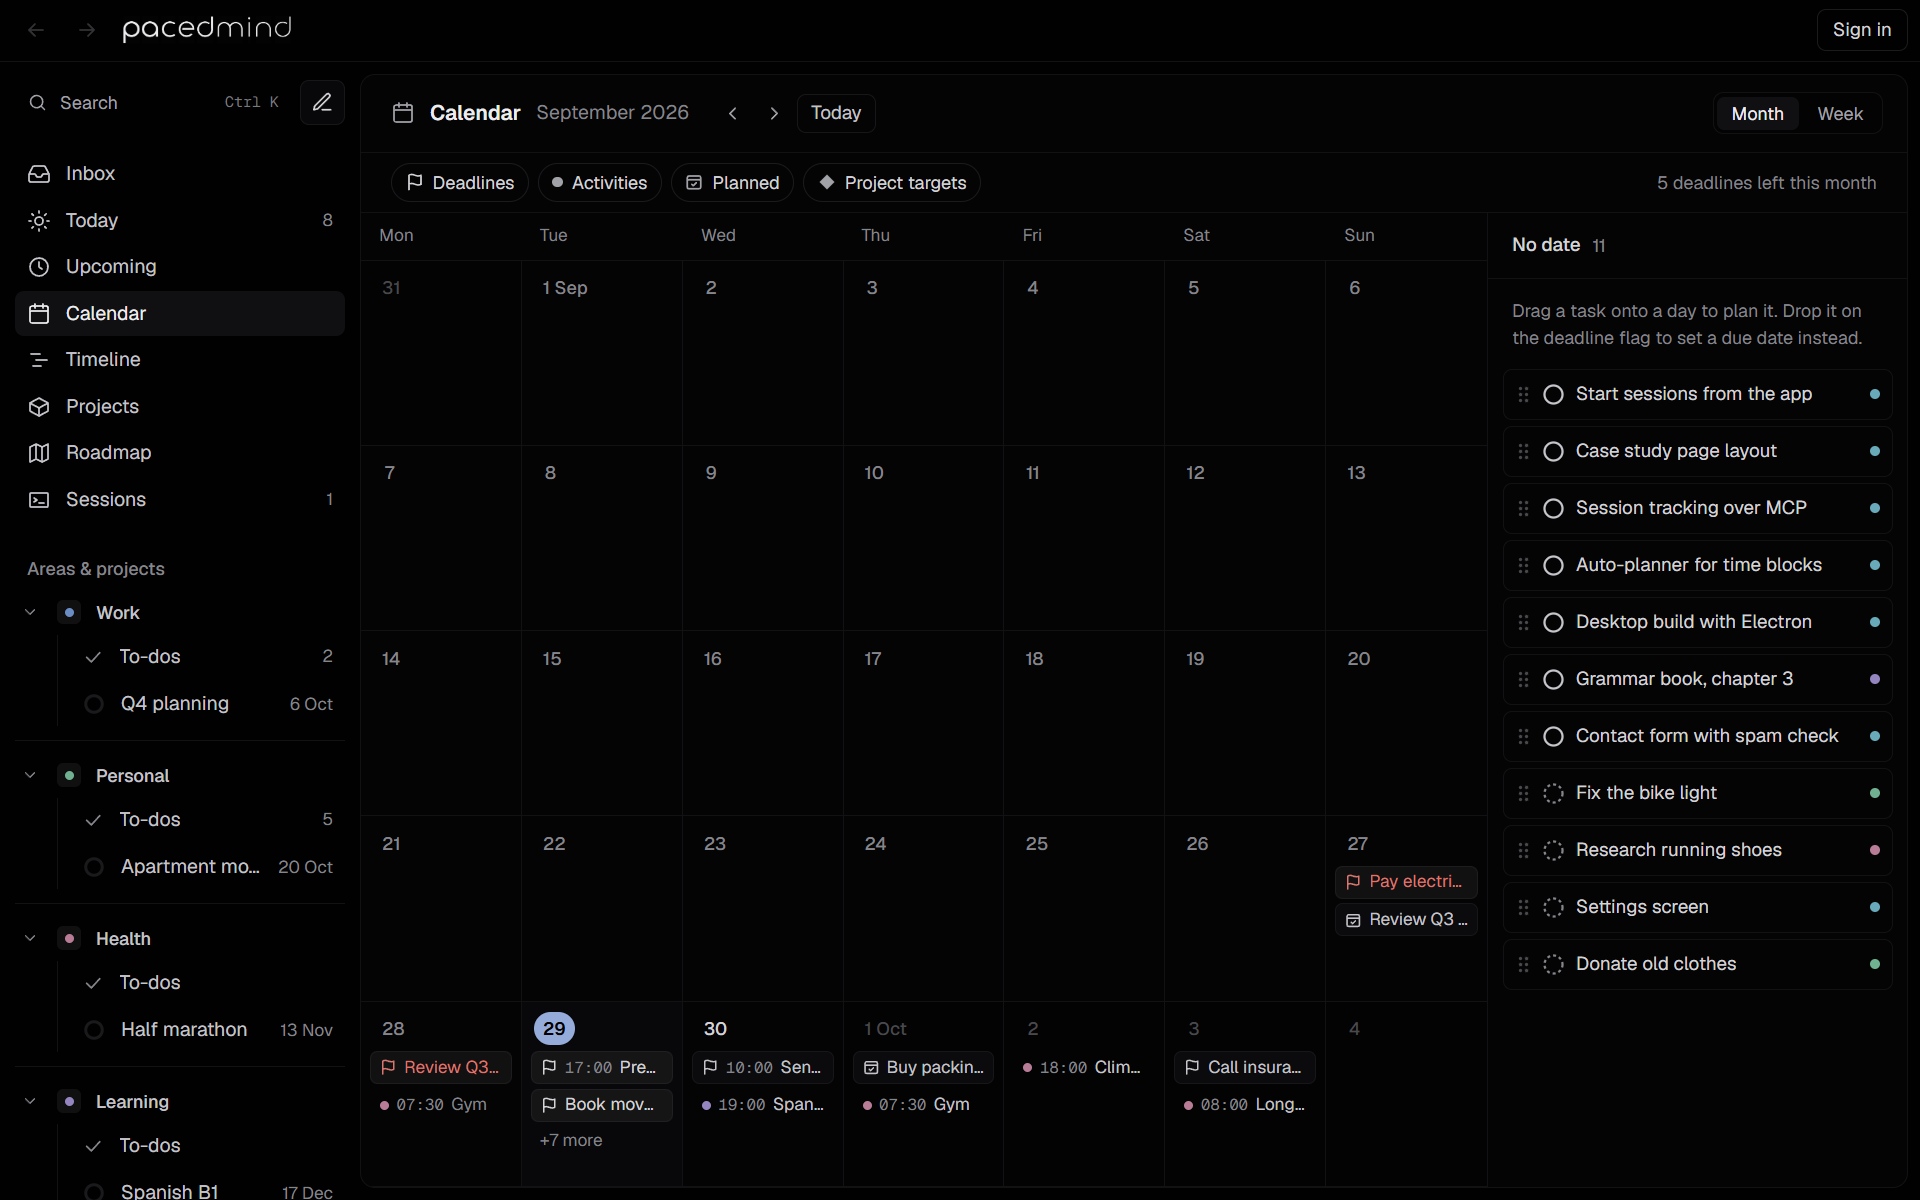Click the Timeline icon in the sidebar
Image resolution: width=1920 pixels, height=1200 pixels.
pyautogui.click(x=39, y=360)
